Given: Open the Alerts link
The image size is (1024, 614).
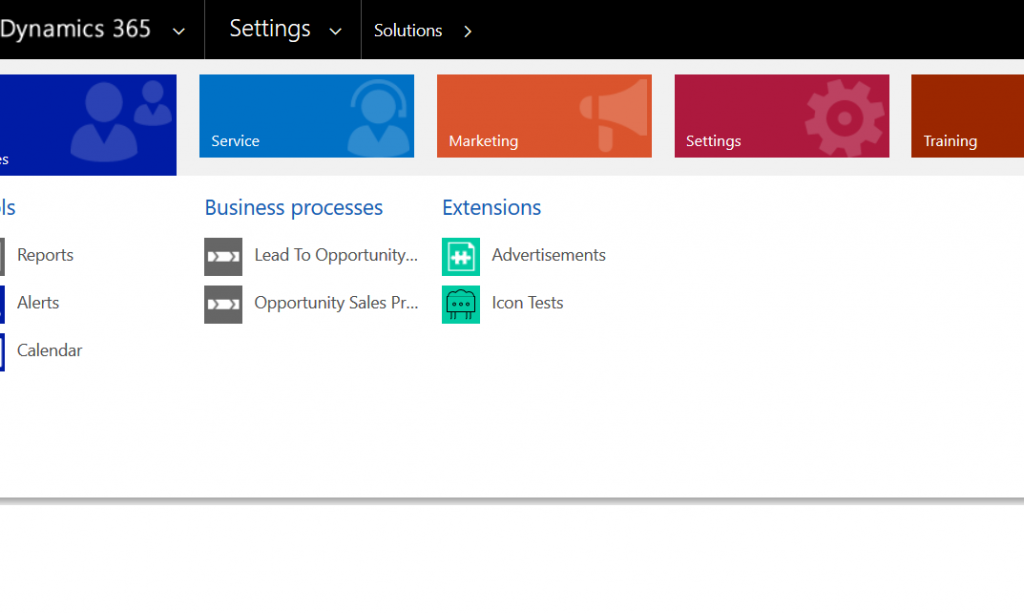Looking at the screenshot, I should tap(38, 302).
